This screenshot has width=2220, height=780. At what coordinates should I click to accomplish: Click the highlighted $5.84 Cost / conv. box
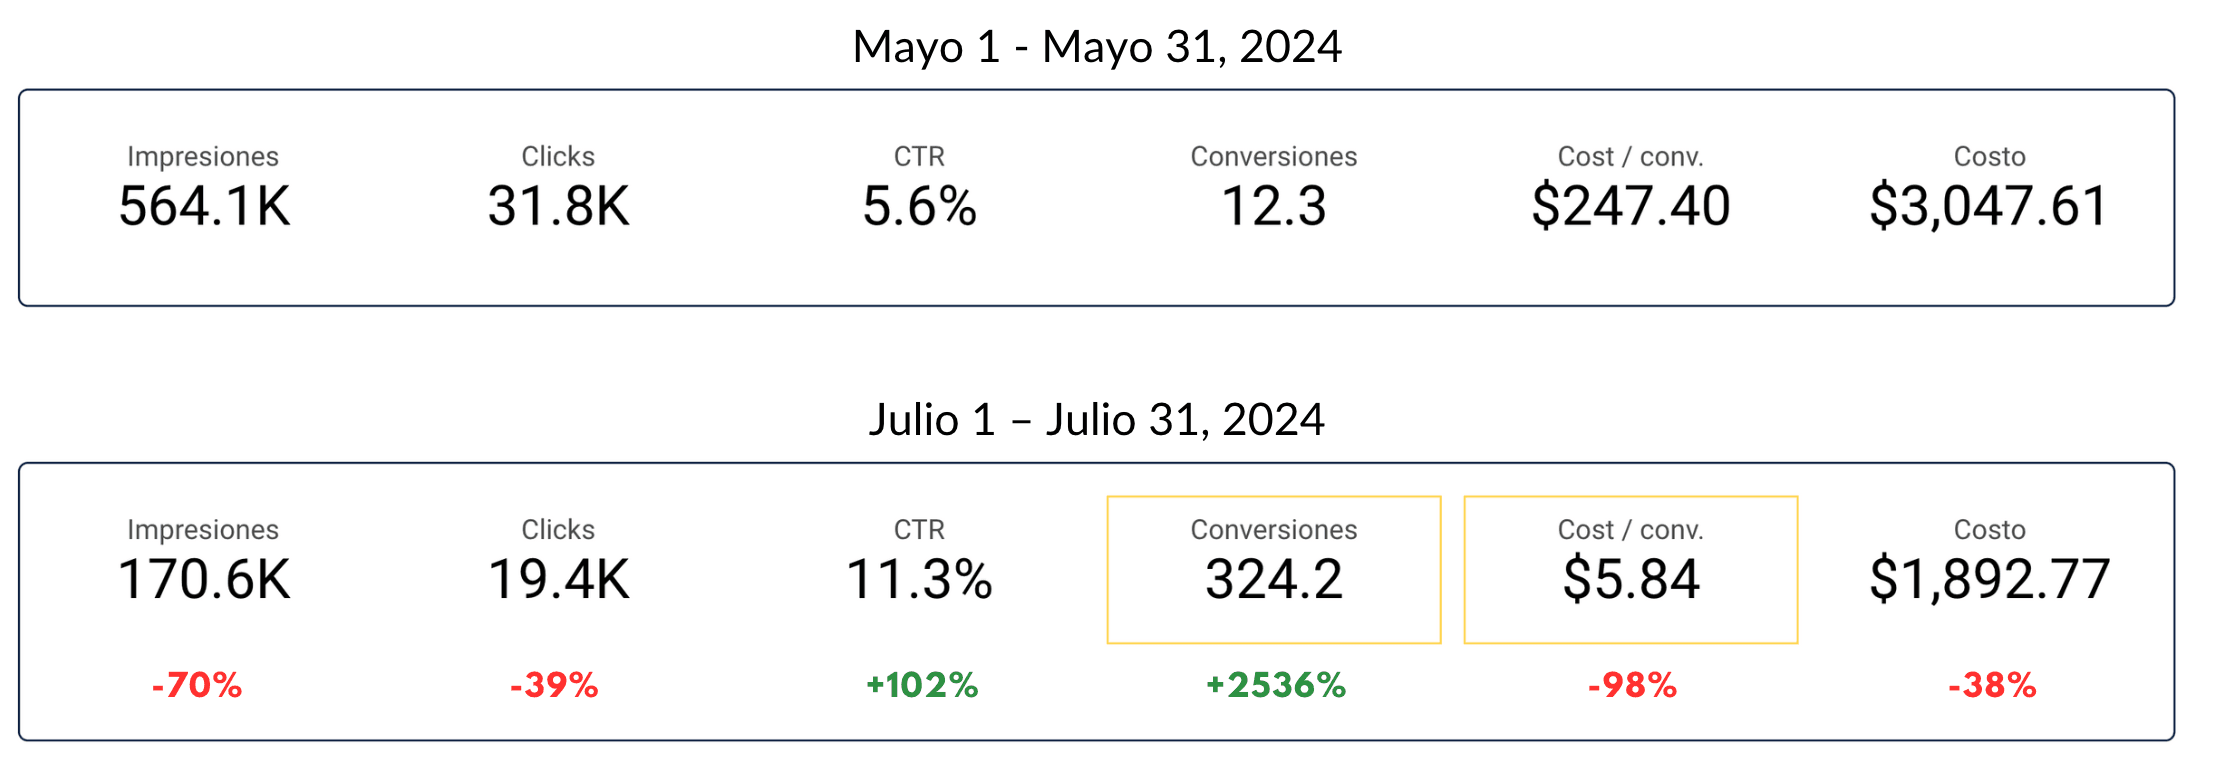click(1630, 570)
